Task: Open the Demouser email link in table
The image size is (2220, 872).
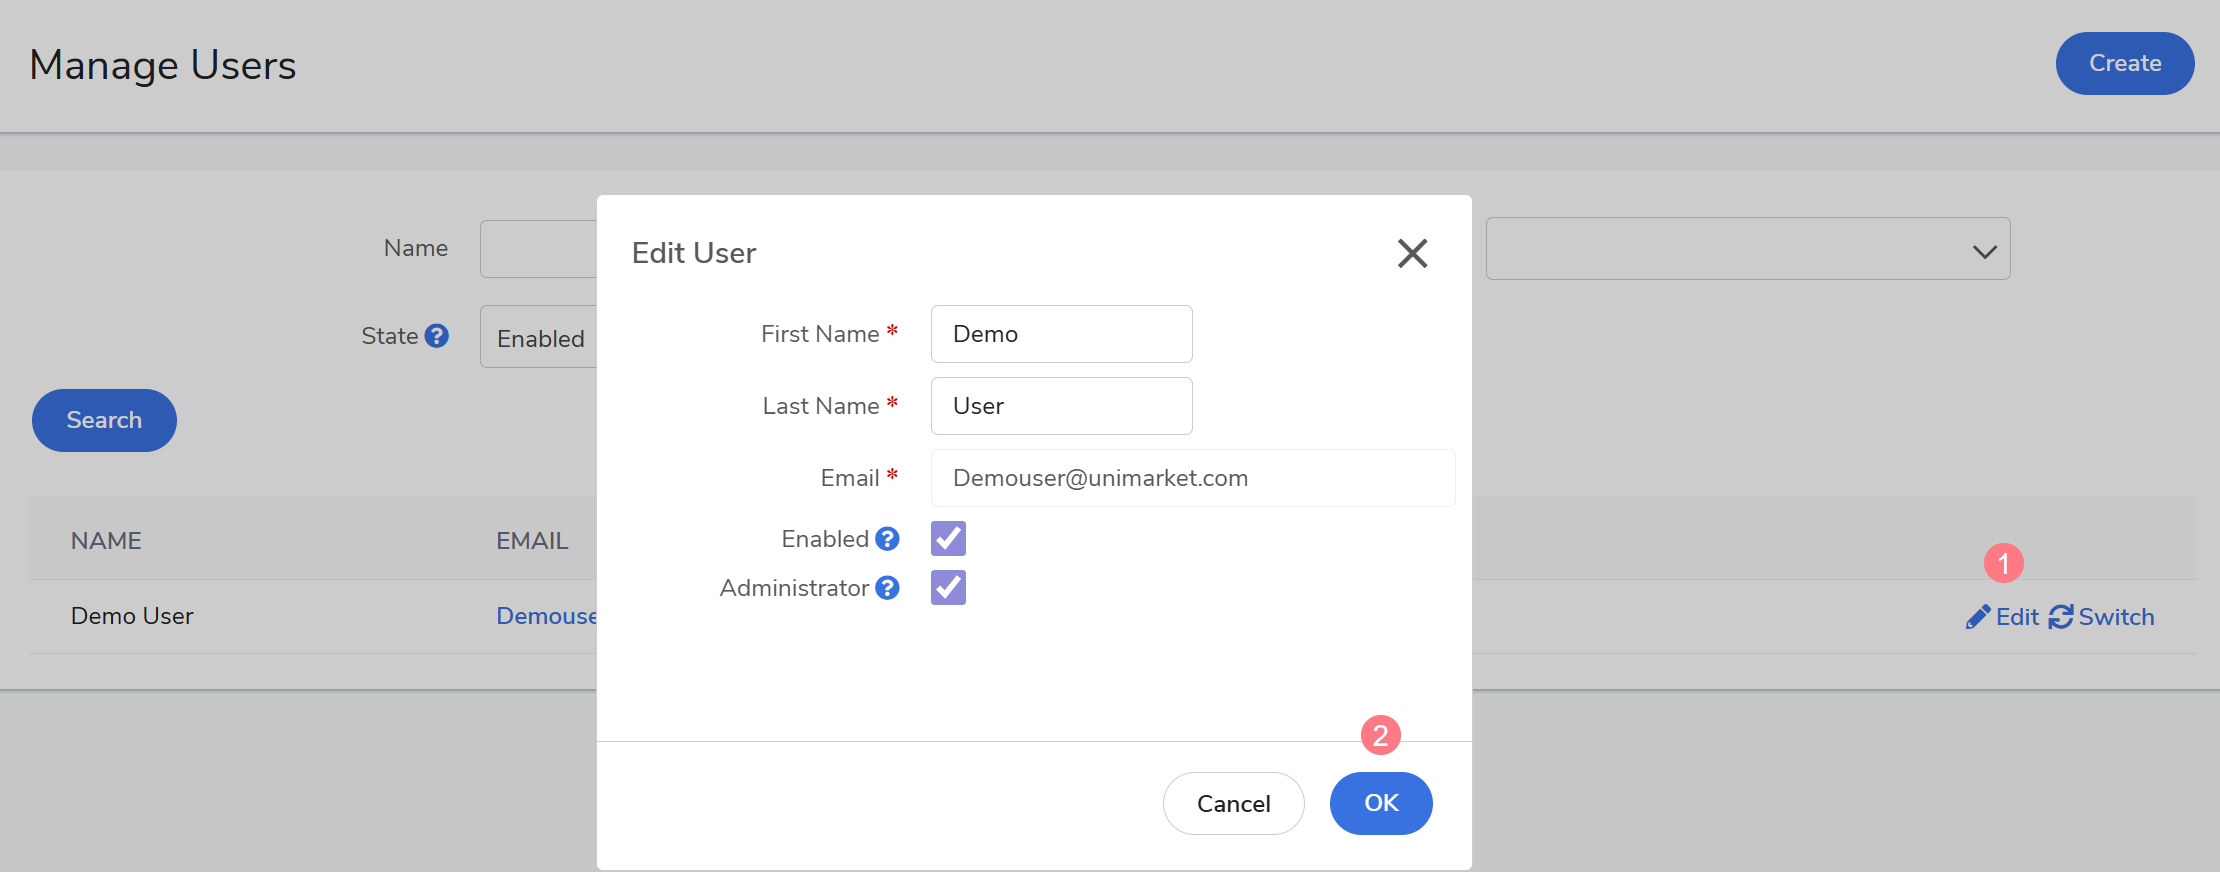Action: click(546, 616)
